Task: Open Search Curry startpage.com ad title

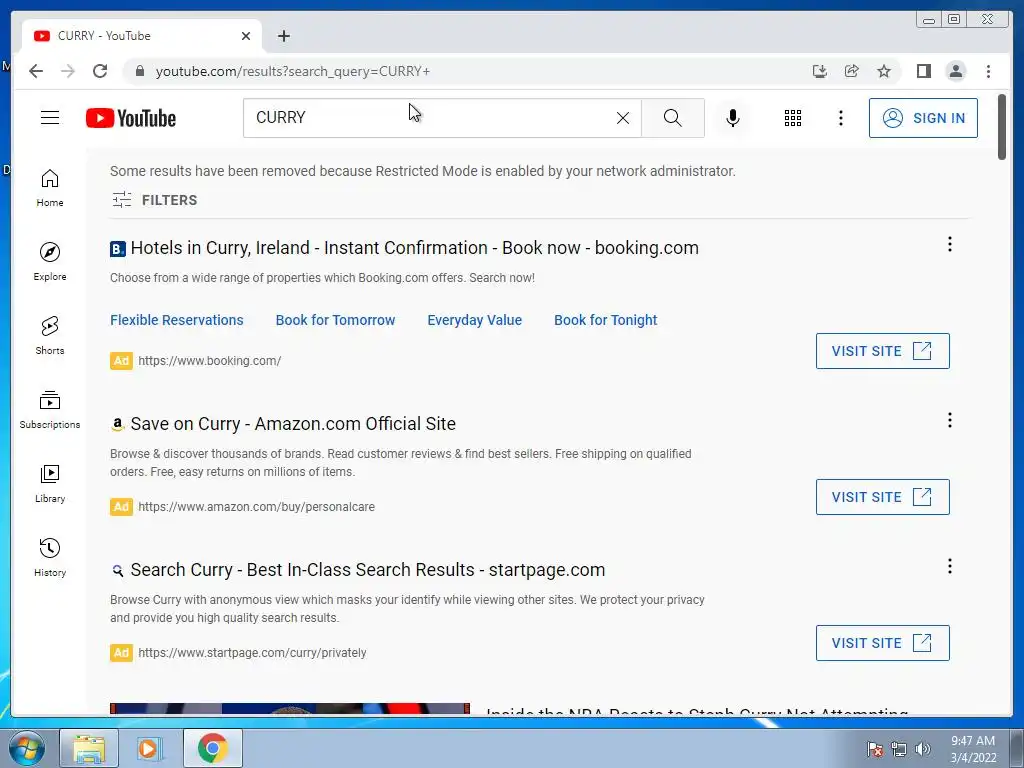Action: (x=367, y=569)
